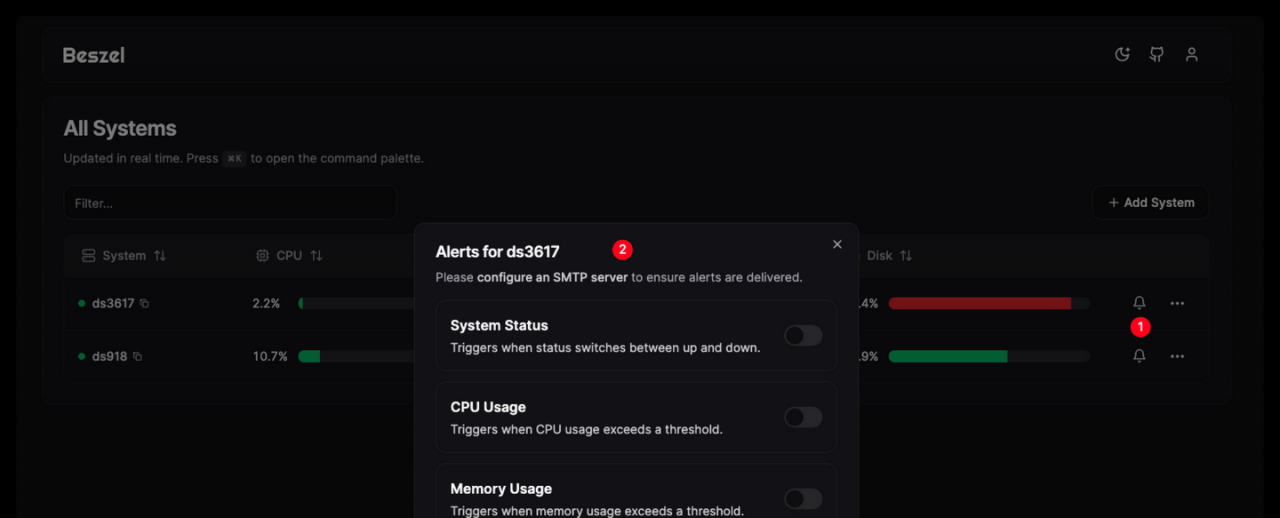
Task: Click the bell icon for ds3617
Action: pos(1139,303)
